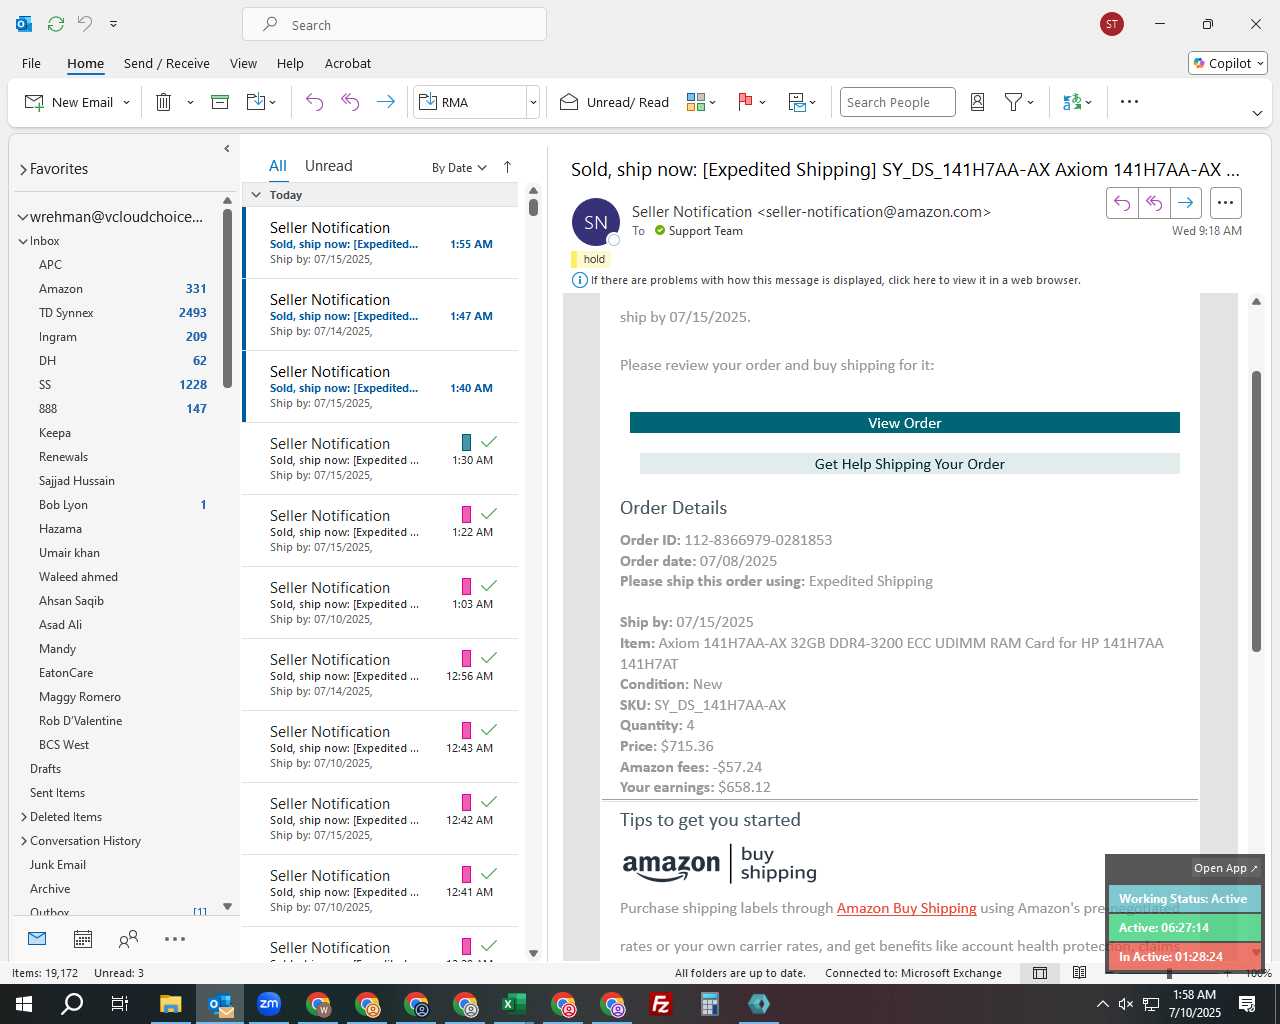1280x1024 pixels.
Task: Open the By Date sort dropdown
Action: (459, 168)
